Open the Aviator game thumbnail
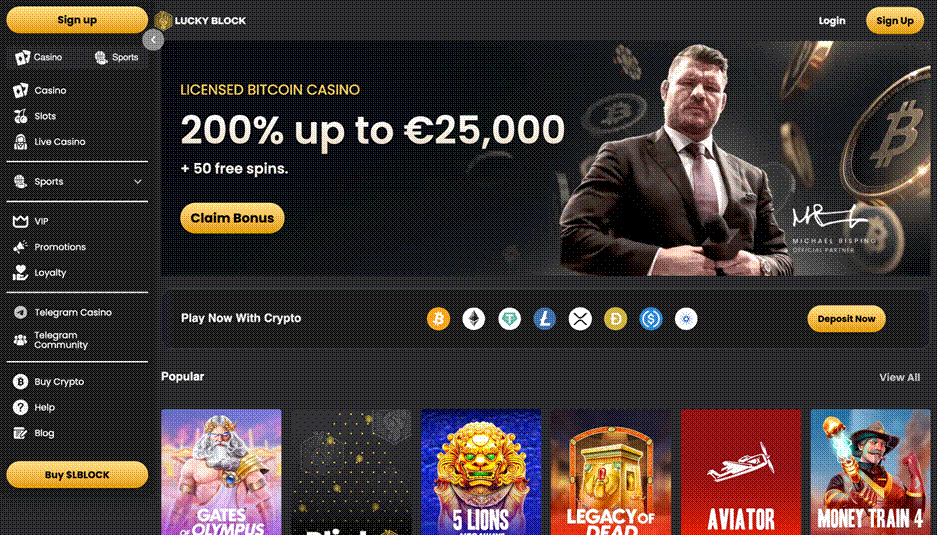Image resolution: width=937 pixels, height=535 pixels. pos(741,472)
